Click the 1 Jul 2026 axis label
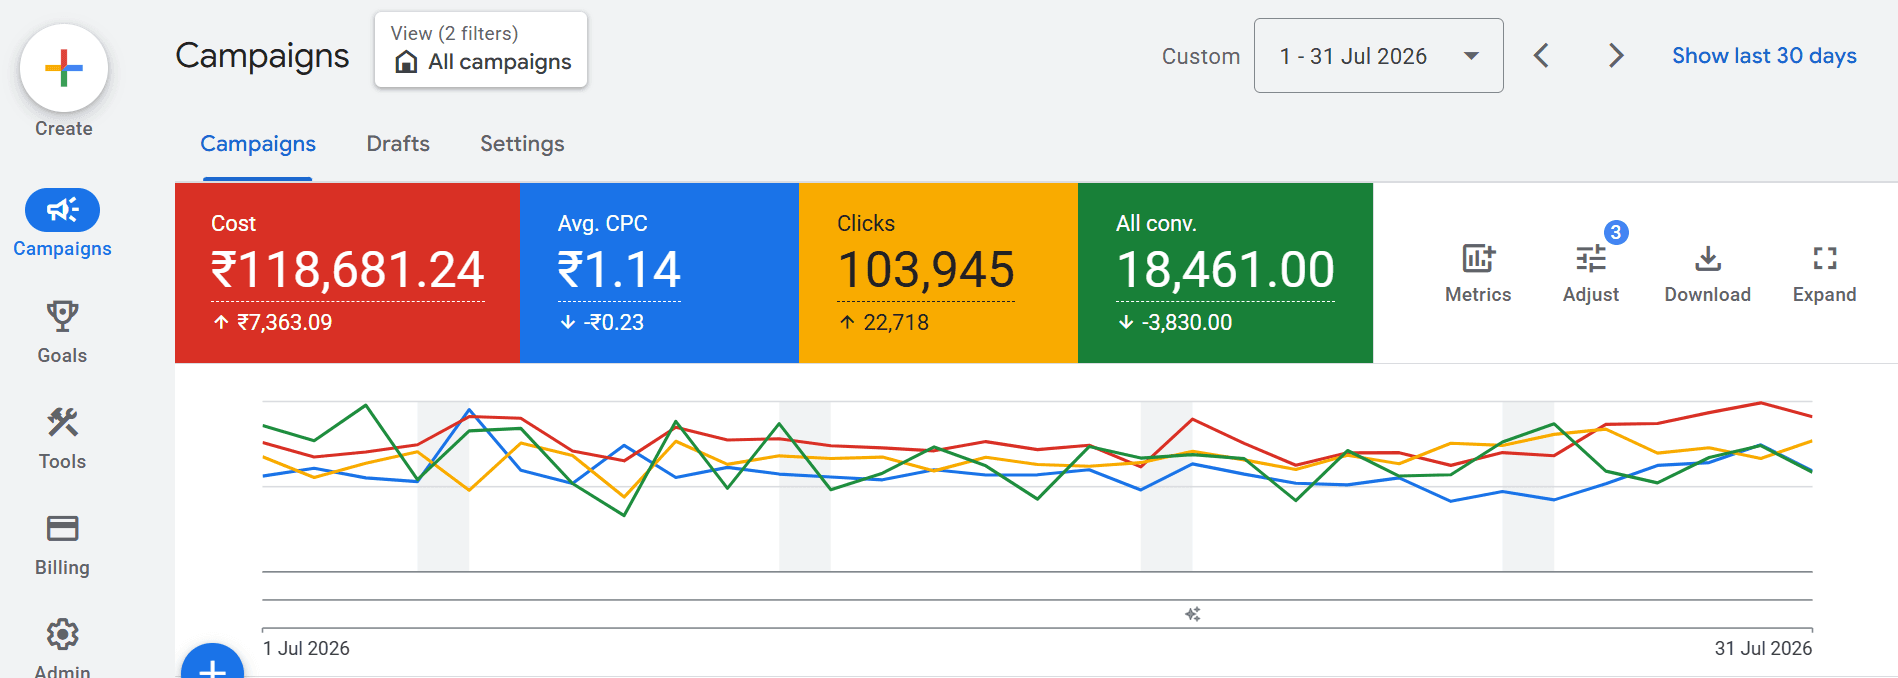The width and height of the screenshot is (1898, 678). [306, 648]
